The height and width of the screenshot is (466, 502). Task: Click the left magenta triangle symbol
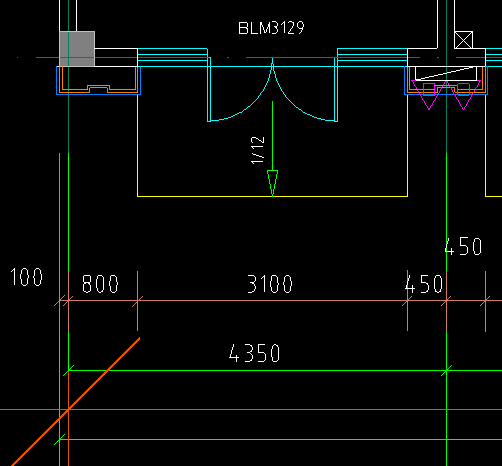(429, 95)
